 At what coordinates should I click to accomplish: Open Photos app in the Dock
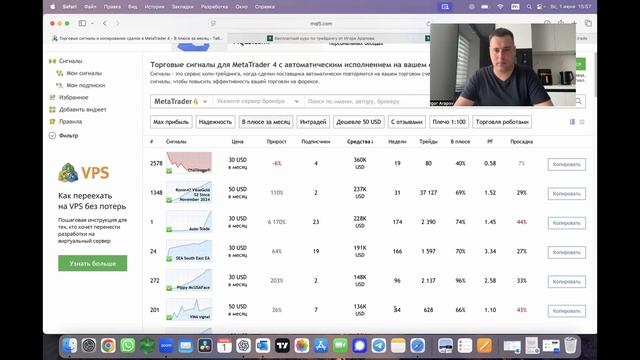tap(302, 346)
